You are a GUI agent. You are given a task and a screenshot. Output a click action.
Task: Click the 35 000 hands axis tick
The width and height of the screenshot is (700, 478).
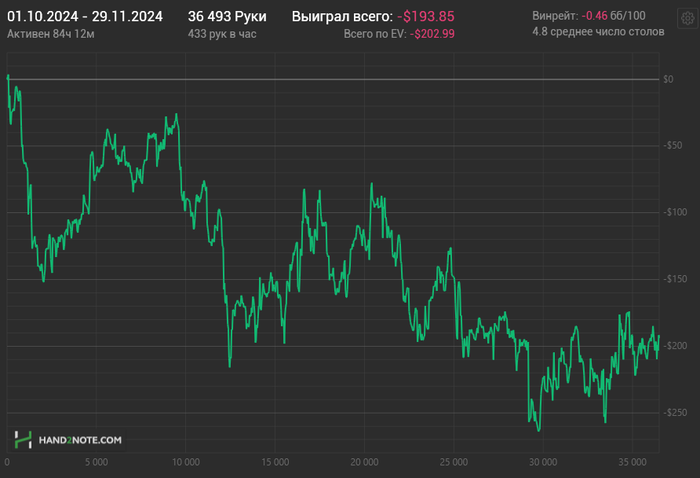coord(632,463)
